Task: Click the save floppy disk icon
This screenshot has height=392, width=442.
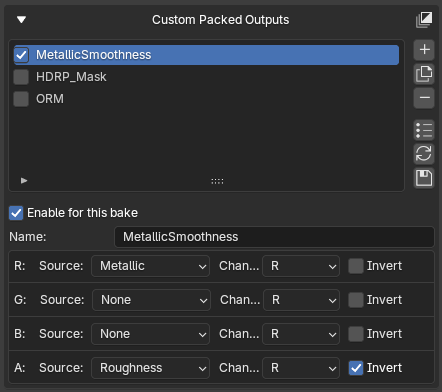Action: coord(424,178)
